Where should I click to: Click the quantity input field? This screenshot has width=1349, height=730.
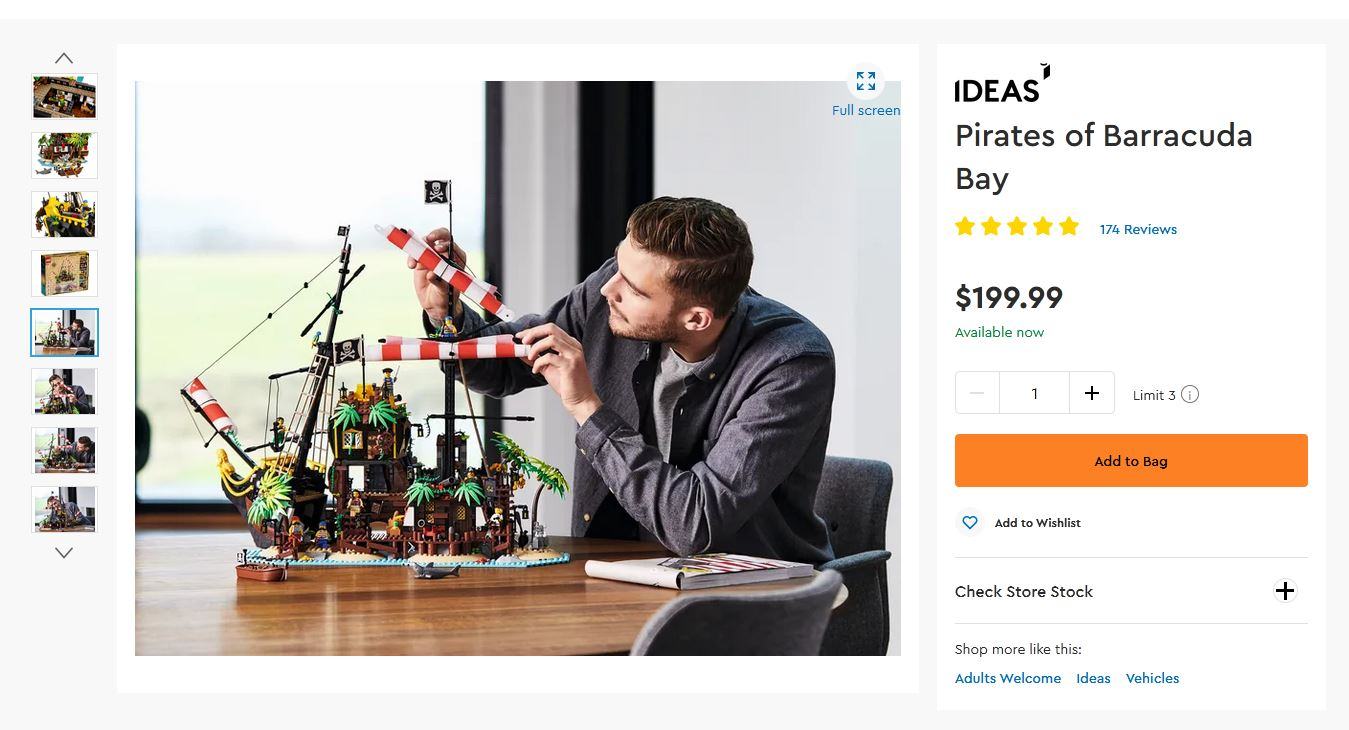point(1034,393)
